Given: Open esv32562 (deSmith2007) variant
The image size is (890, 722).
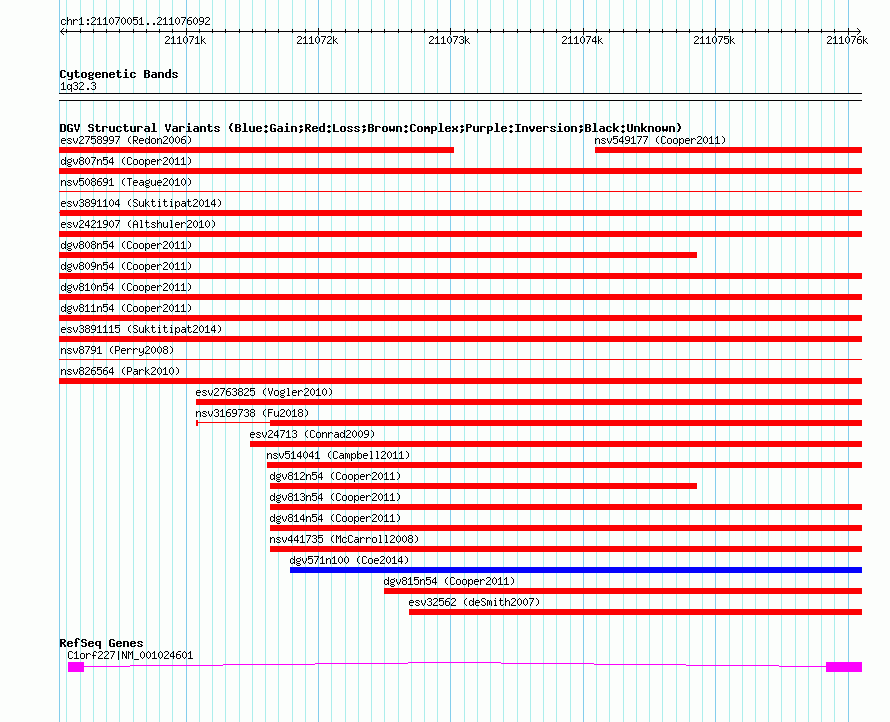Looking at the screenshot, I should click(x=474, y=602).
